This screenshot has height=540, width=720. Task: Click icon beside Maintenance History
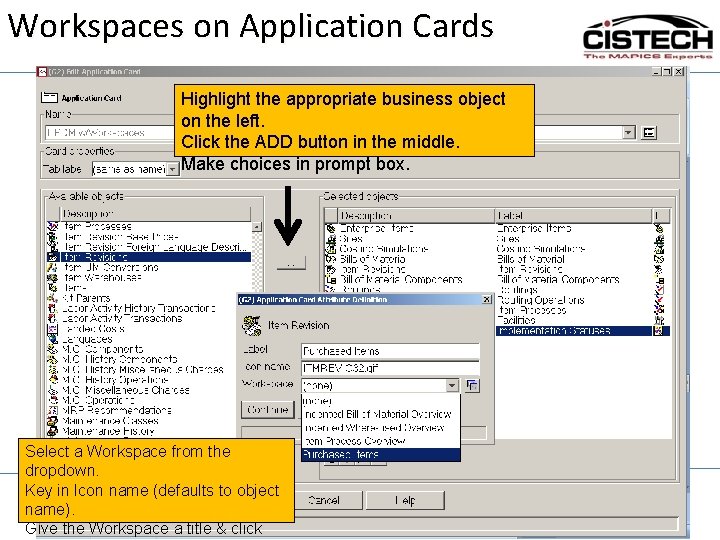53,431
